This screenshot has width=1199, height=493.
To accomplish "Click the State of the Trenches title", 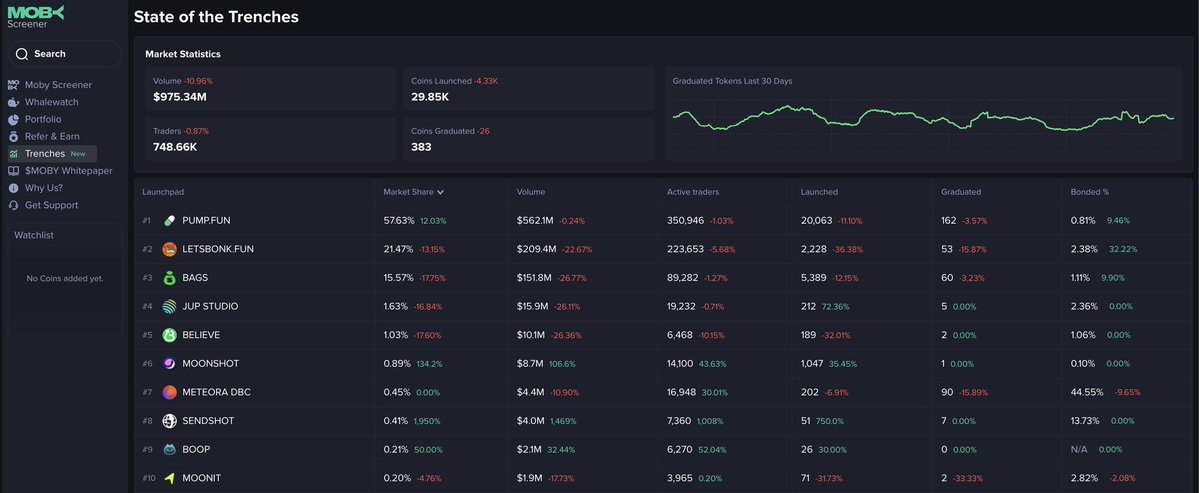I will pyautogui.click(x=216, y=17).
